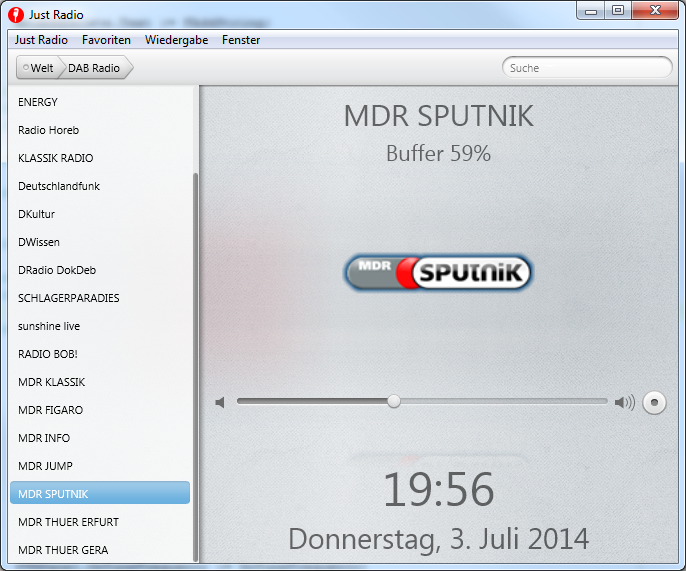Click the Just Radio app icon in title bar
The height and width of the screenshot is (571, 686).
[16, 15]
